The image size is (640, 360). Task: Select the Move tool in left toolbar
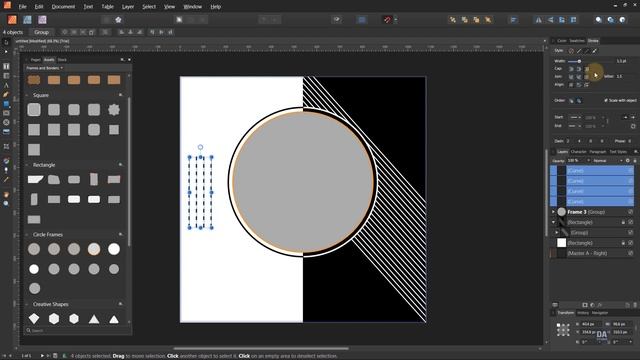[x=6, y=42]
